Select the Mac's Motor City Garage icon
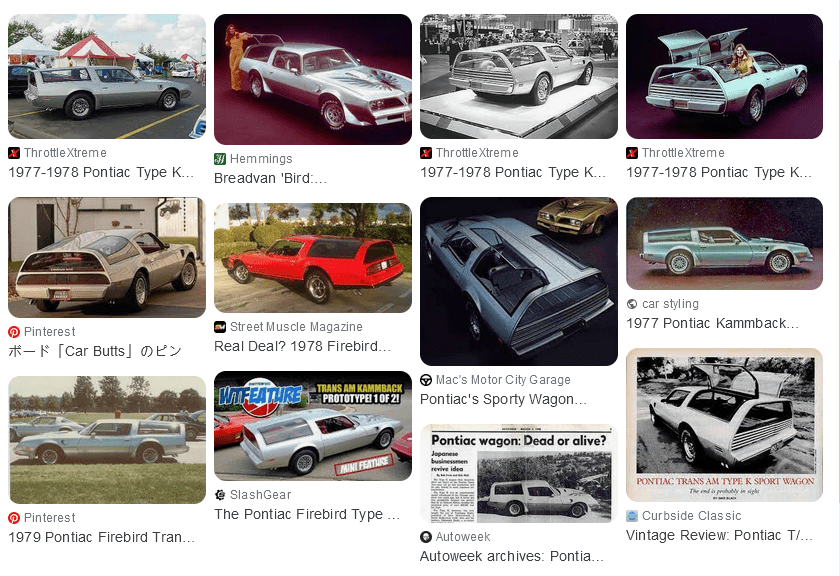840x576 pixels. [x=427, y=380]
